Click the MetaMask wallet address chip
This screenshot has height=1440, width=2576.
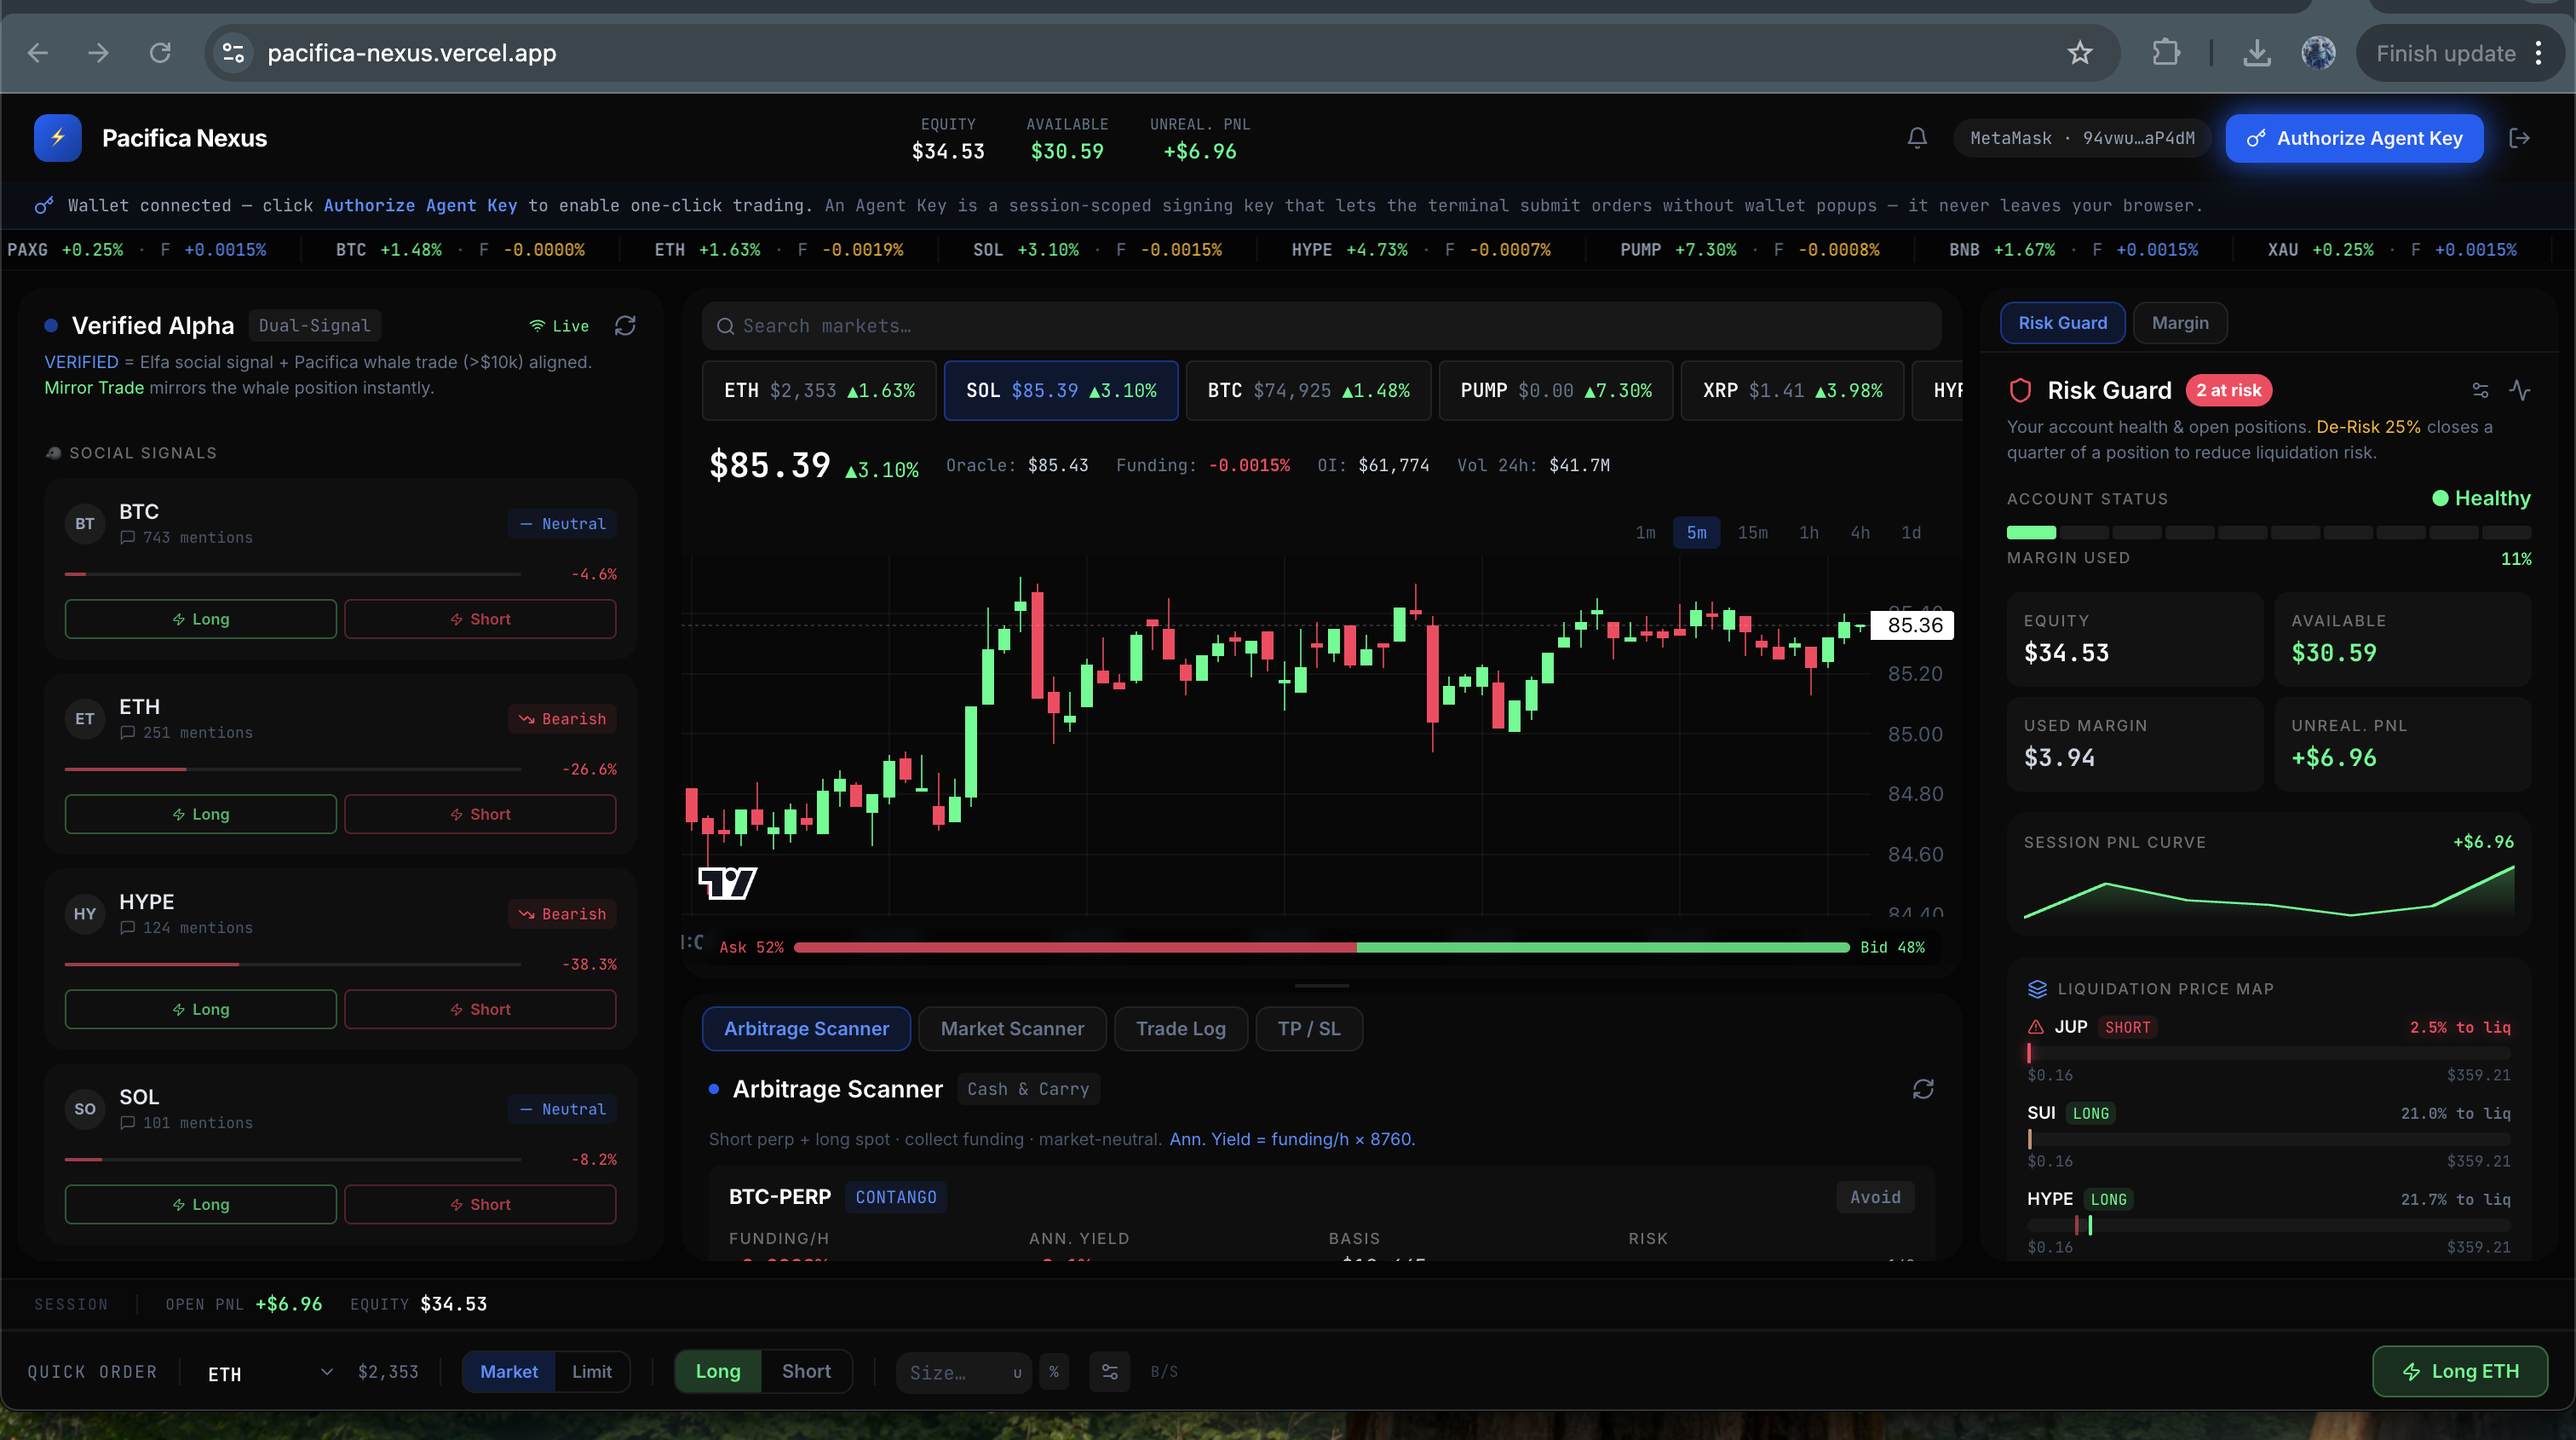coord(2082,138)
